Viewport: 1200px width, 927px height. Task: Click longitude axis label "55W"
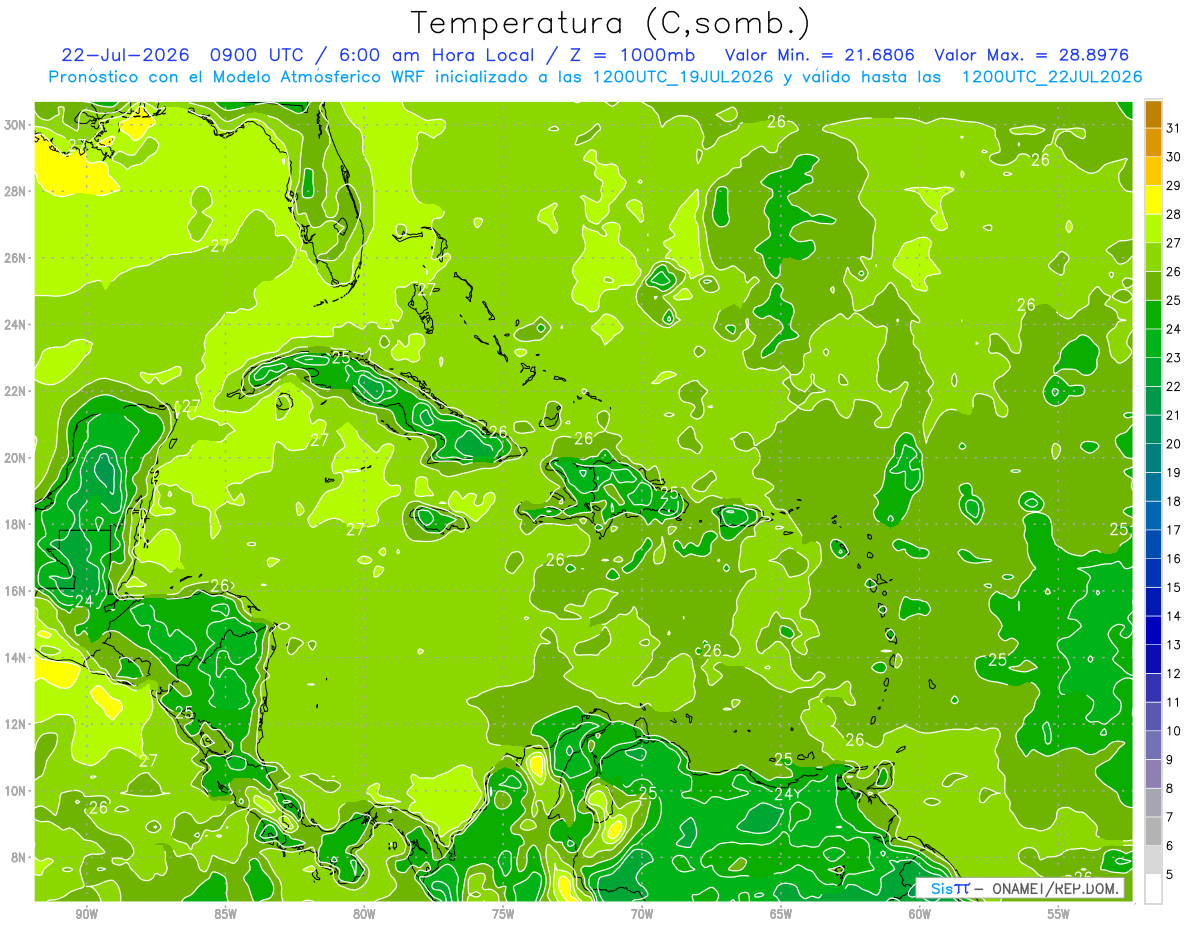point(1059,914)
